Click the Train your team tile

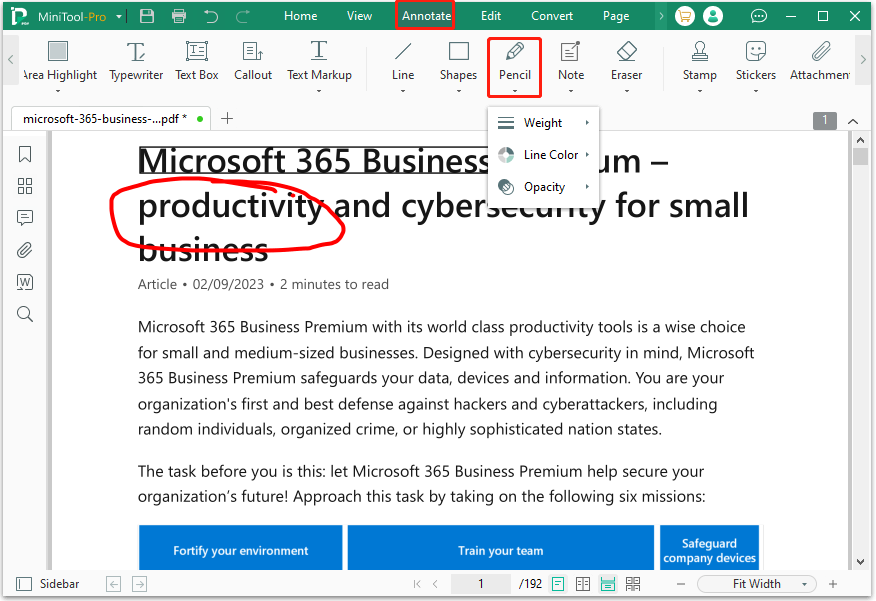pos(501,548)
